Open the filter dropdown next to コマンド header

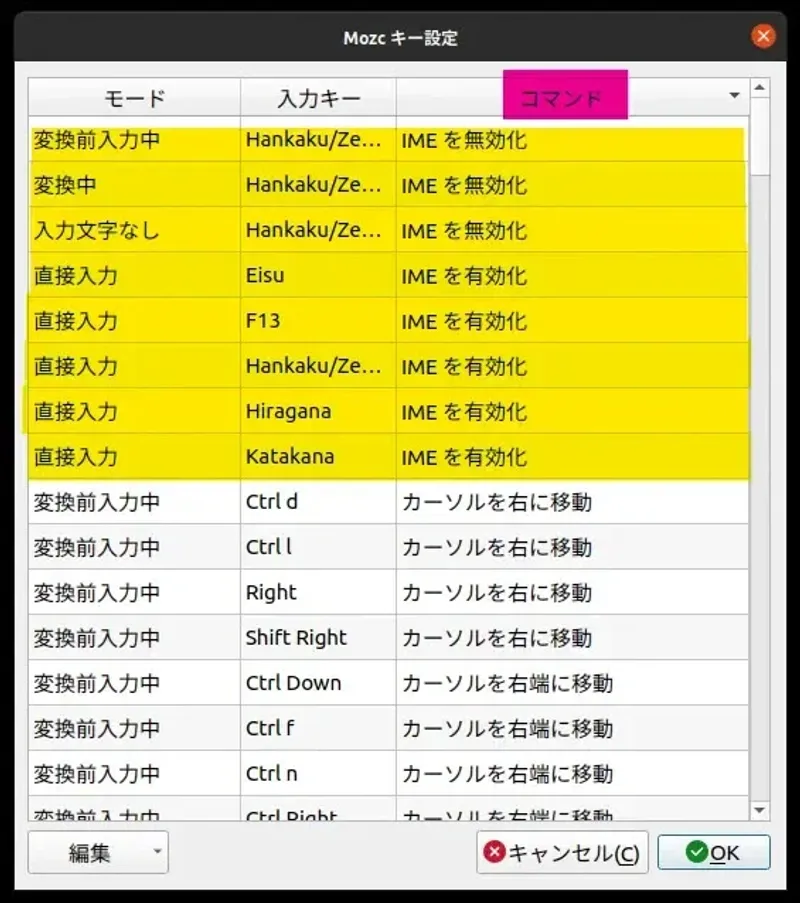734,95
